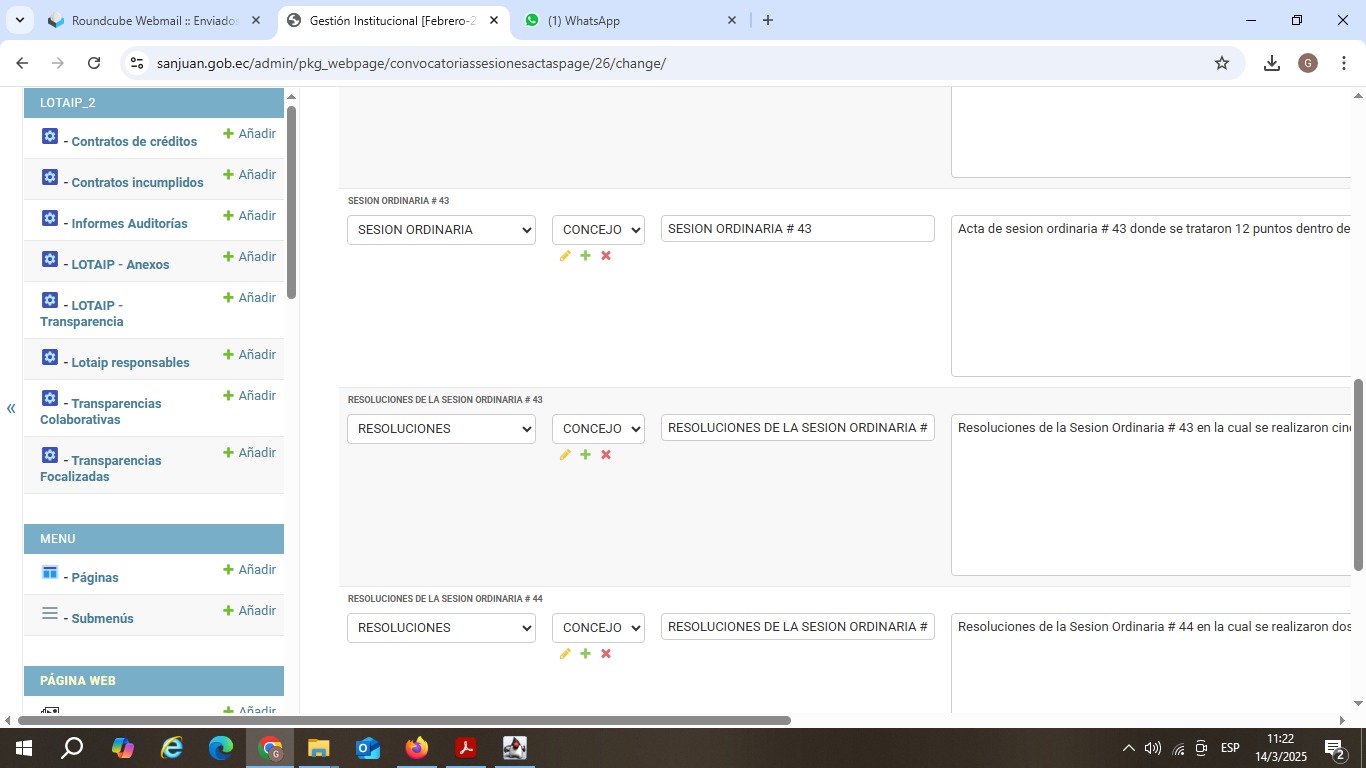Collapse the sidebar with the double chevron
1366x768 pixels.
(x=11, y=408)
